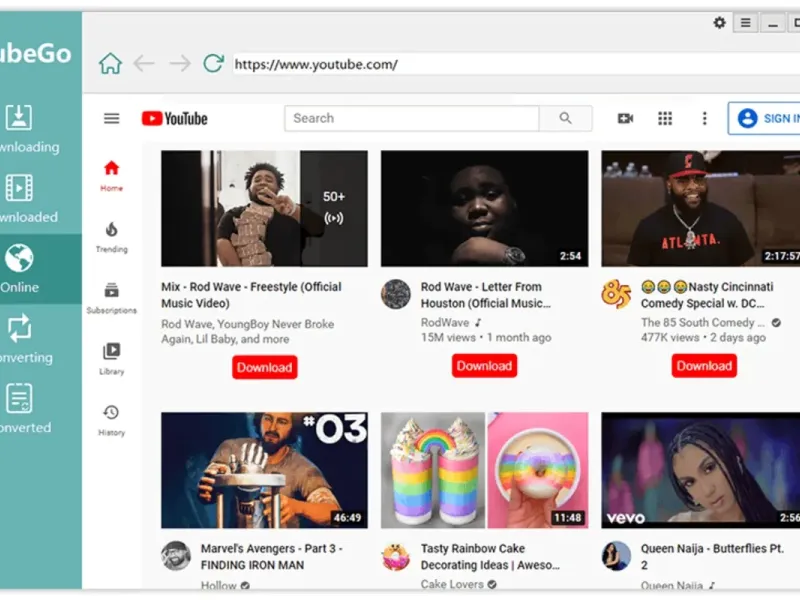
Task: Select Home in the YouTube sidebar
Action: point(111,176)
